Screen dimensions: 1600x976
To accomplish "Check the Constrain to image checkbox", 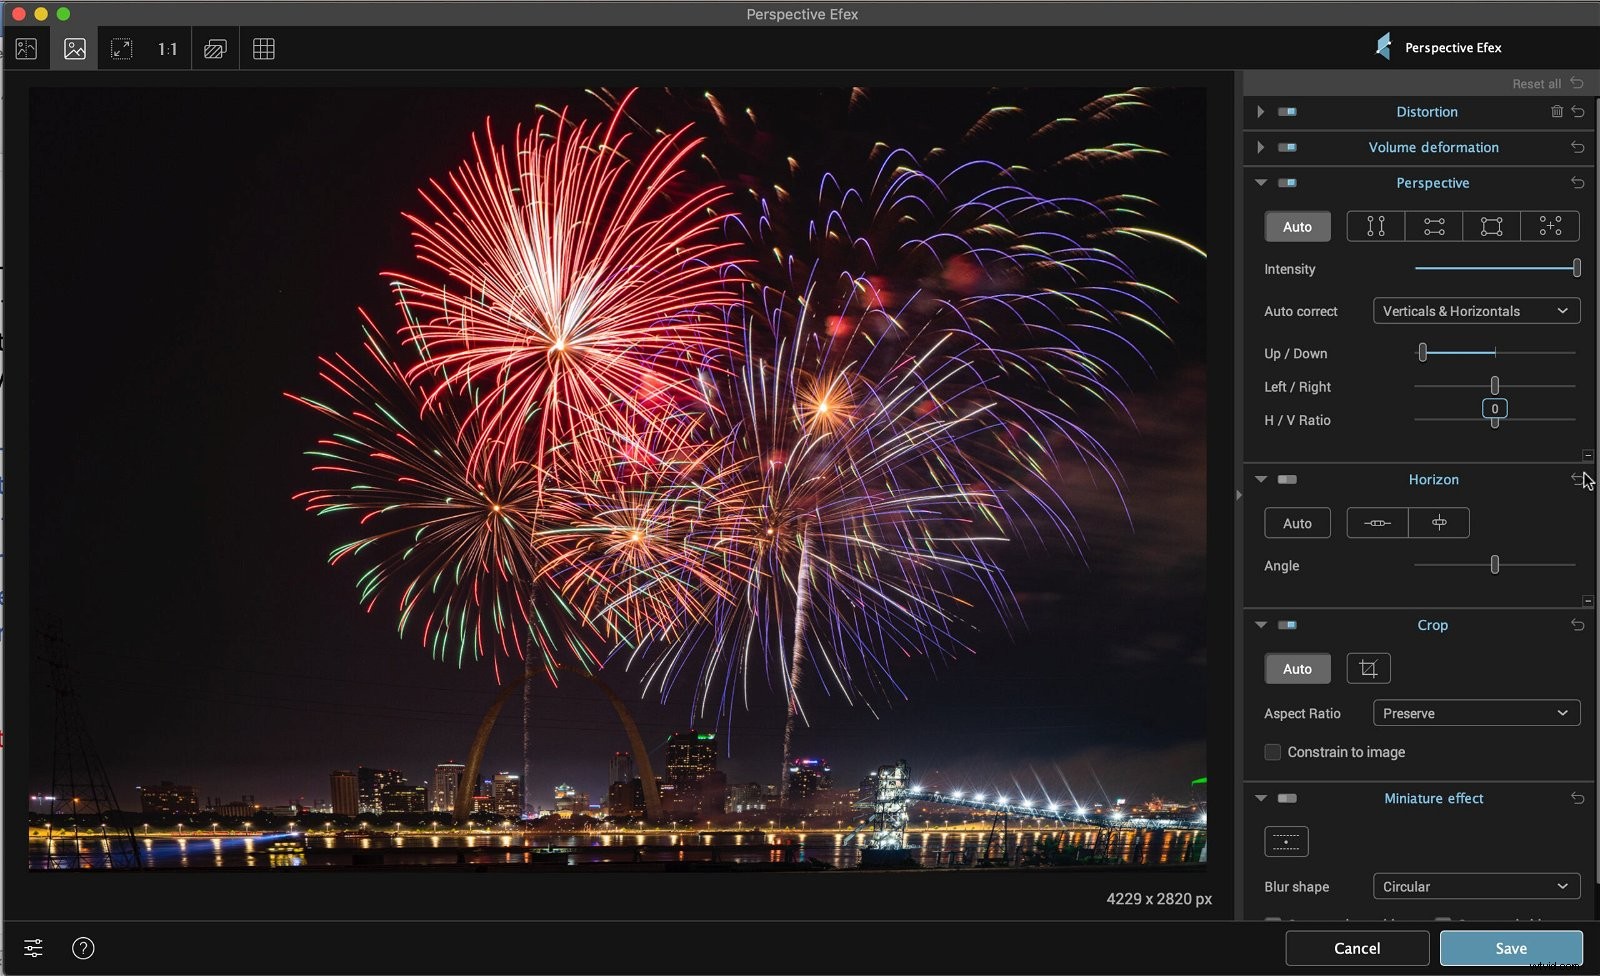I will (1272, 752).
